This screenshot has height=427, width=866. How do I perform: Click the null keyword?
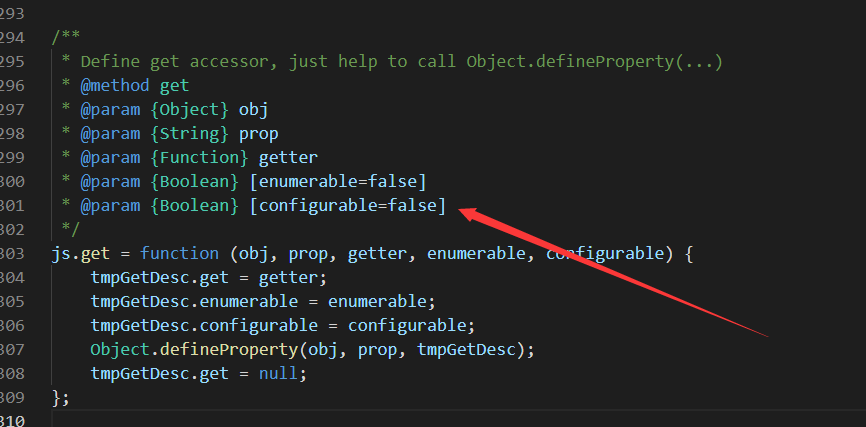point(278,374)
